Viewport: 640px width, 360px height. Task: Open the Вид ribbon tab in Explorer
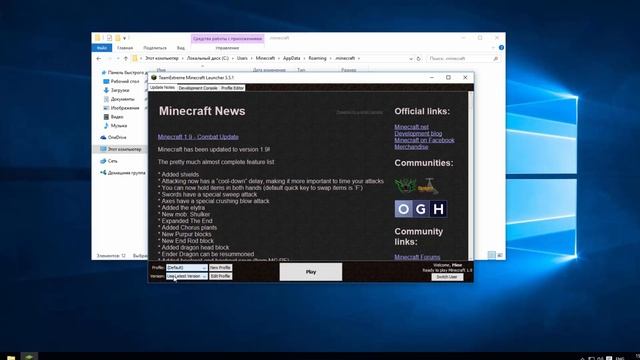click(180, 48)
